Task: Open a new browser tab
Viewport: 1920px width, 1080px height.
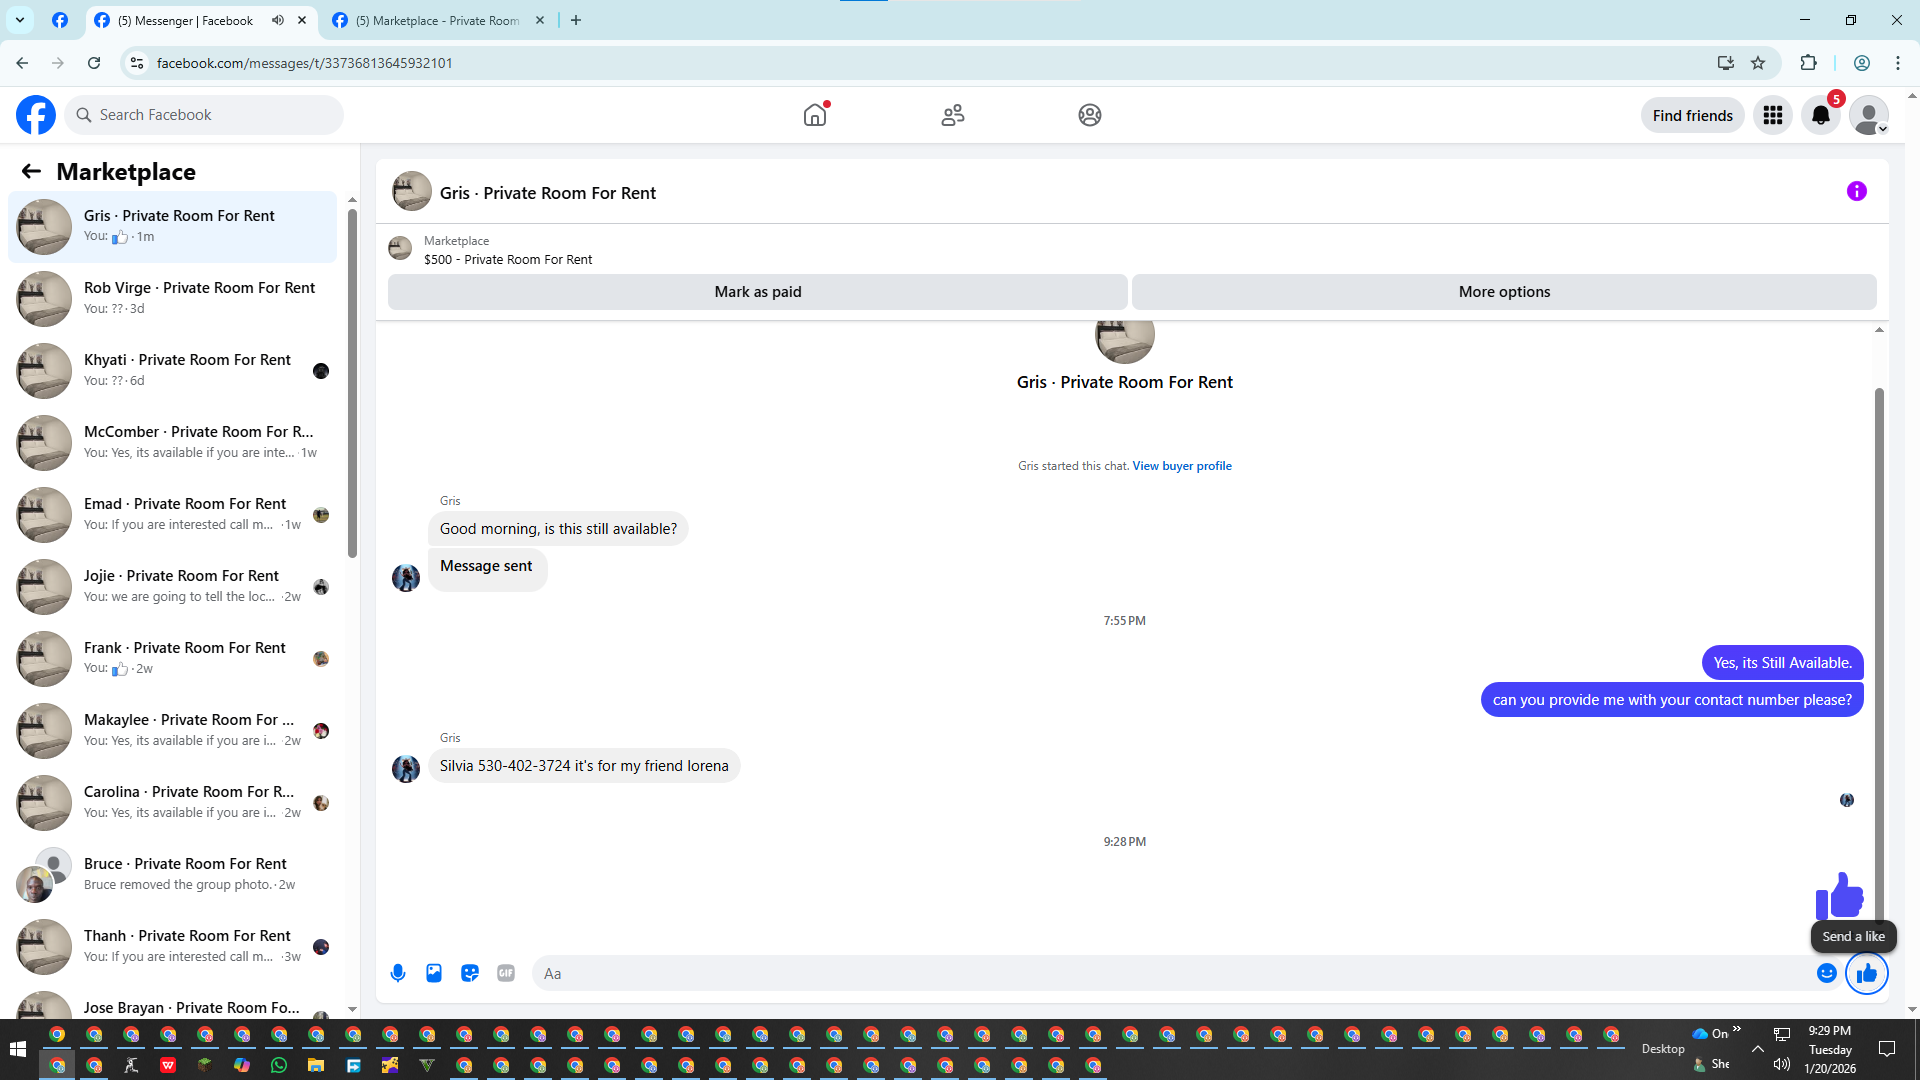Action: tap(576, 20)
